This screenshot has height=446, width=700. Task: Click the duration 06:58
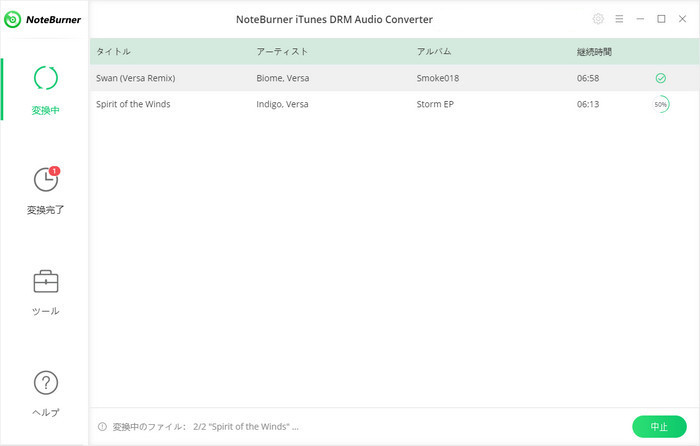(x=588, y=78)
